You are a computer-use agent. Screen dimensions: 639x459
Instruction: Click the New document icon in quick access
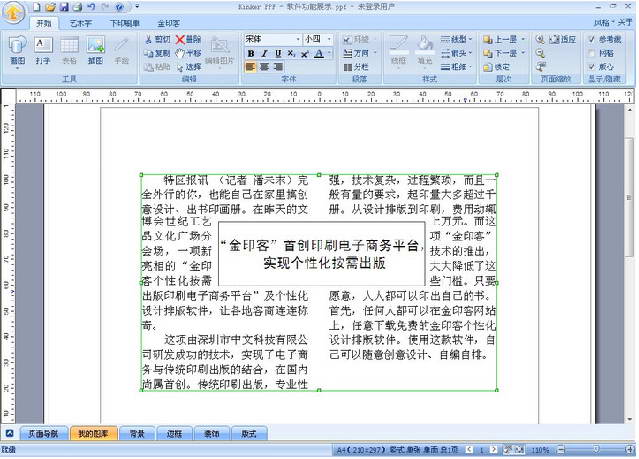tap(37, 7)
